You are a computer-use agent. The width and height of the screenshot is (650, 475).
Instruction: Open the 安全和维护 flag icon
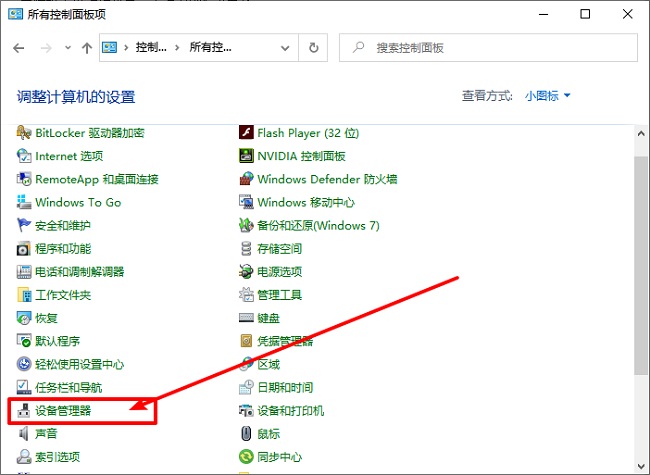(24, 225)
